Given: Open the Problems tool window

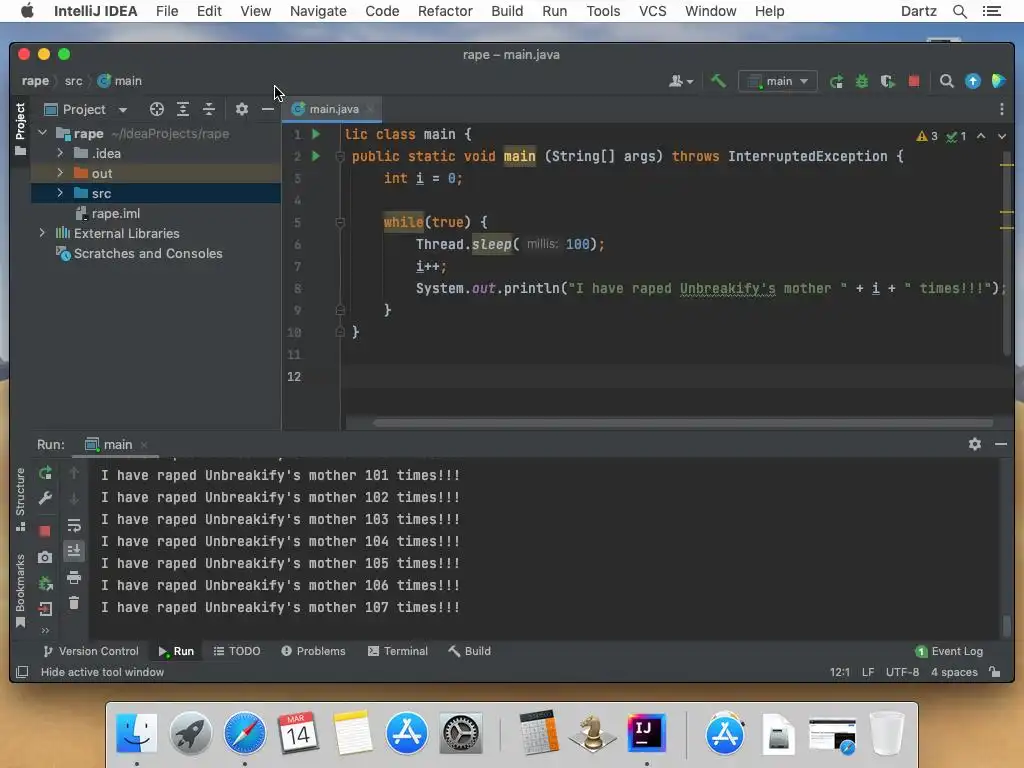Looking at the screenshot, I should [313, 651].
